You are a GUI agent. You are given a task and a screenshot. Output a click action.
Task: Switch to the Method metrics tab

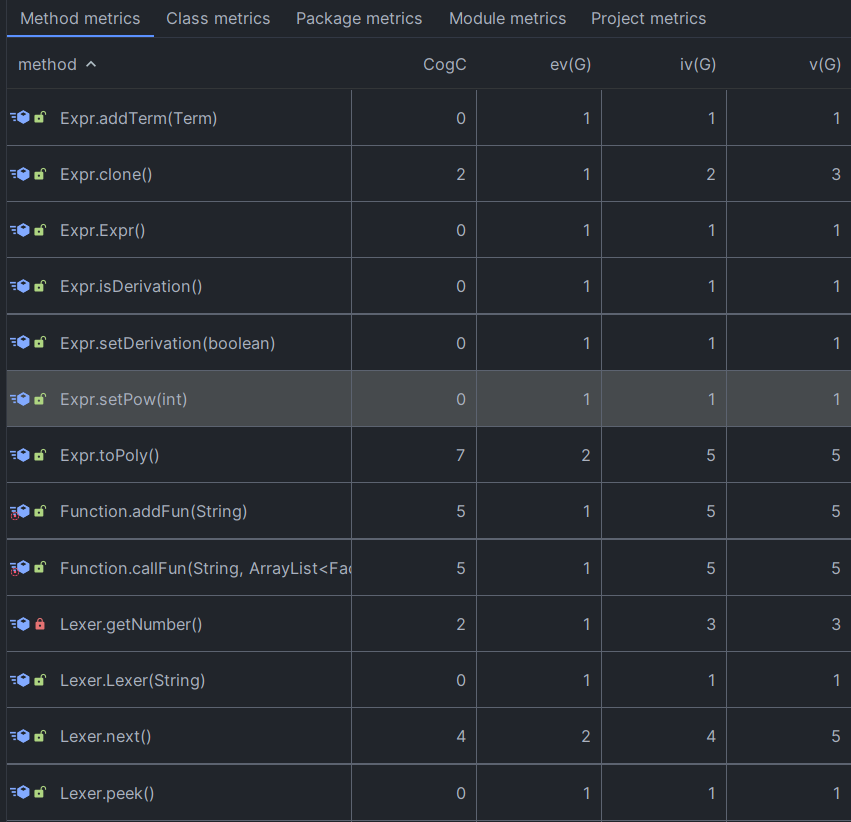[x=80, y=18]
